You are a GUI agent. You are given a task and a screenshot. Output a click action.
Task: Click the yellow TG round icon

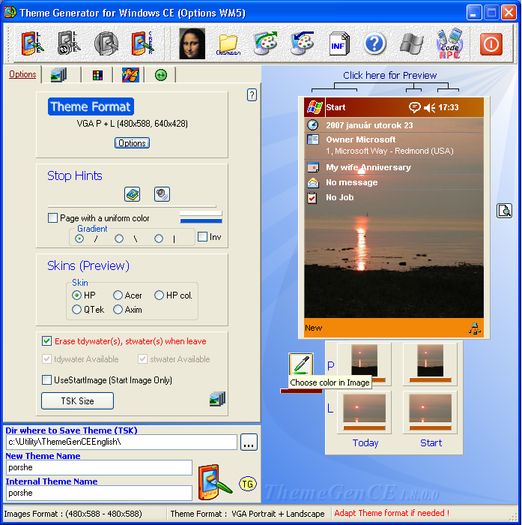pyautogui.click(x=248, y=484)
